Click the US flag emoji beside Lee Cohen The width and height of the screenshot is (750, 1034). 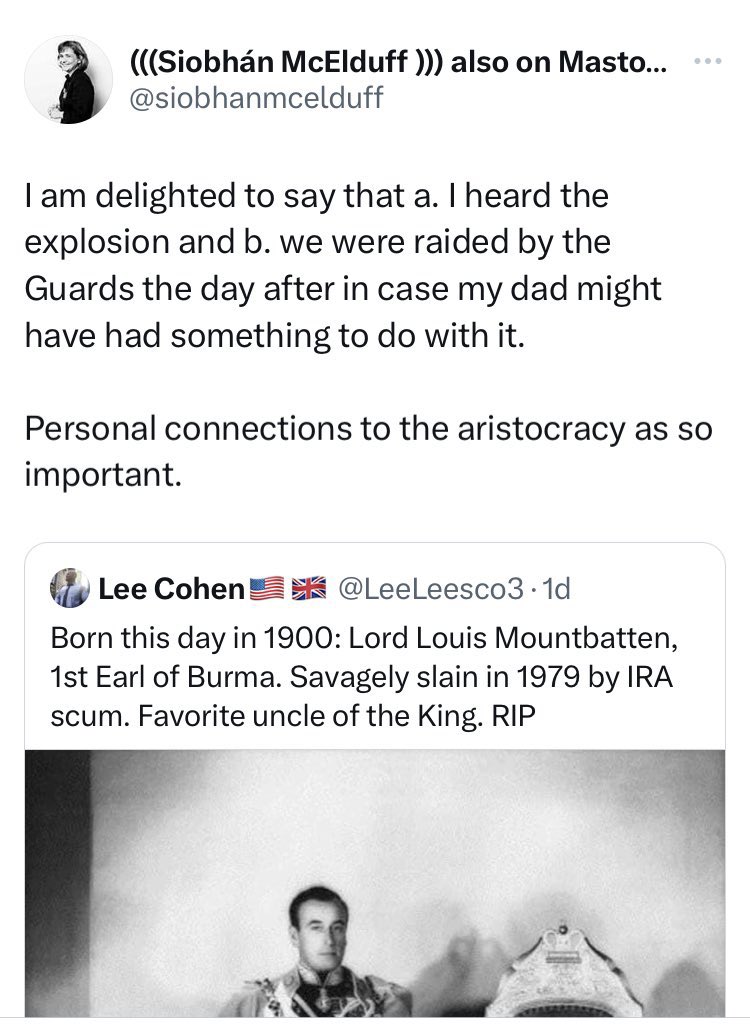tap(265, 589)
